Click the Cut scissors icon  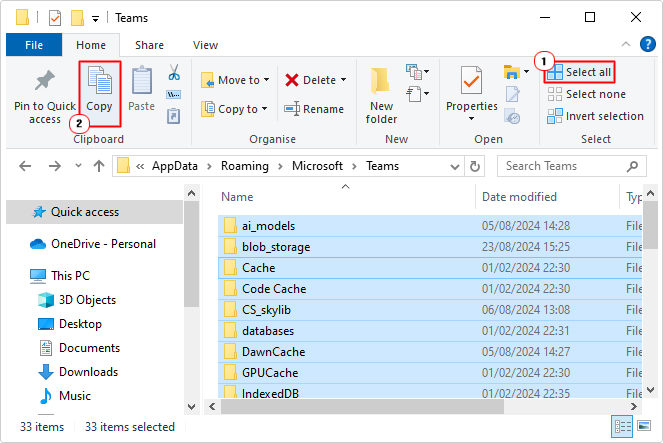coord(174,72)
